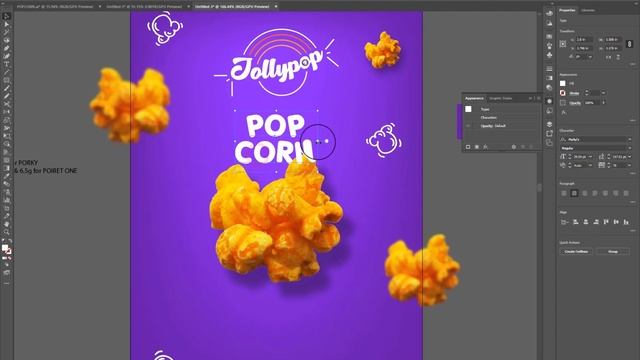Swap fill and stroke in the toolbar
The height and width of the screenshot is (360, 640).
pos(10,241)
